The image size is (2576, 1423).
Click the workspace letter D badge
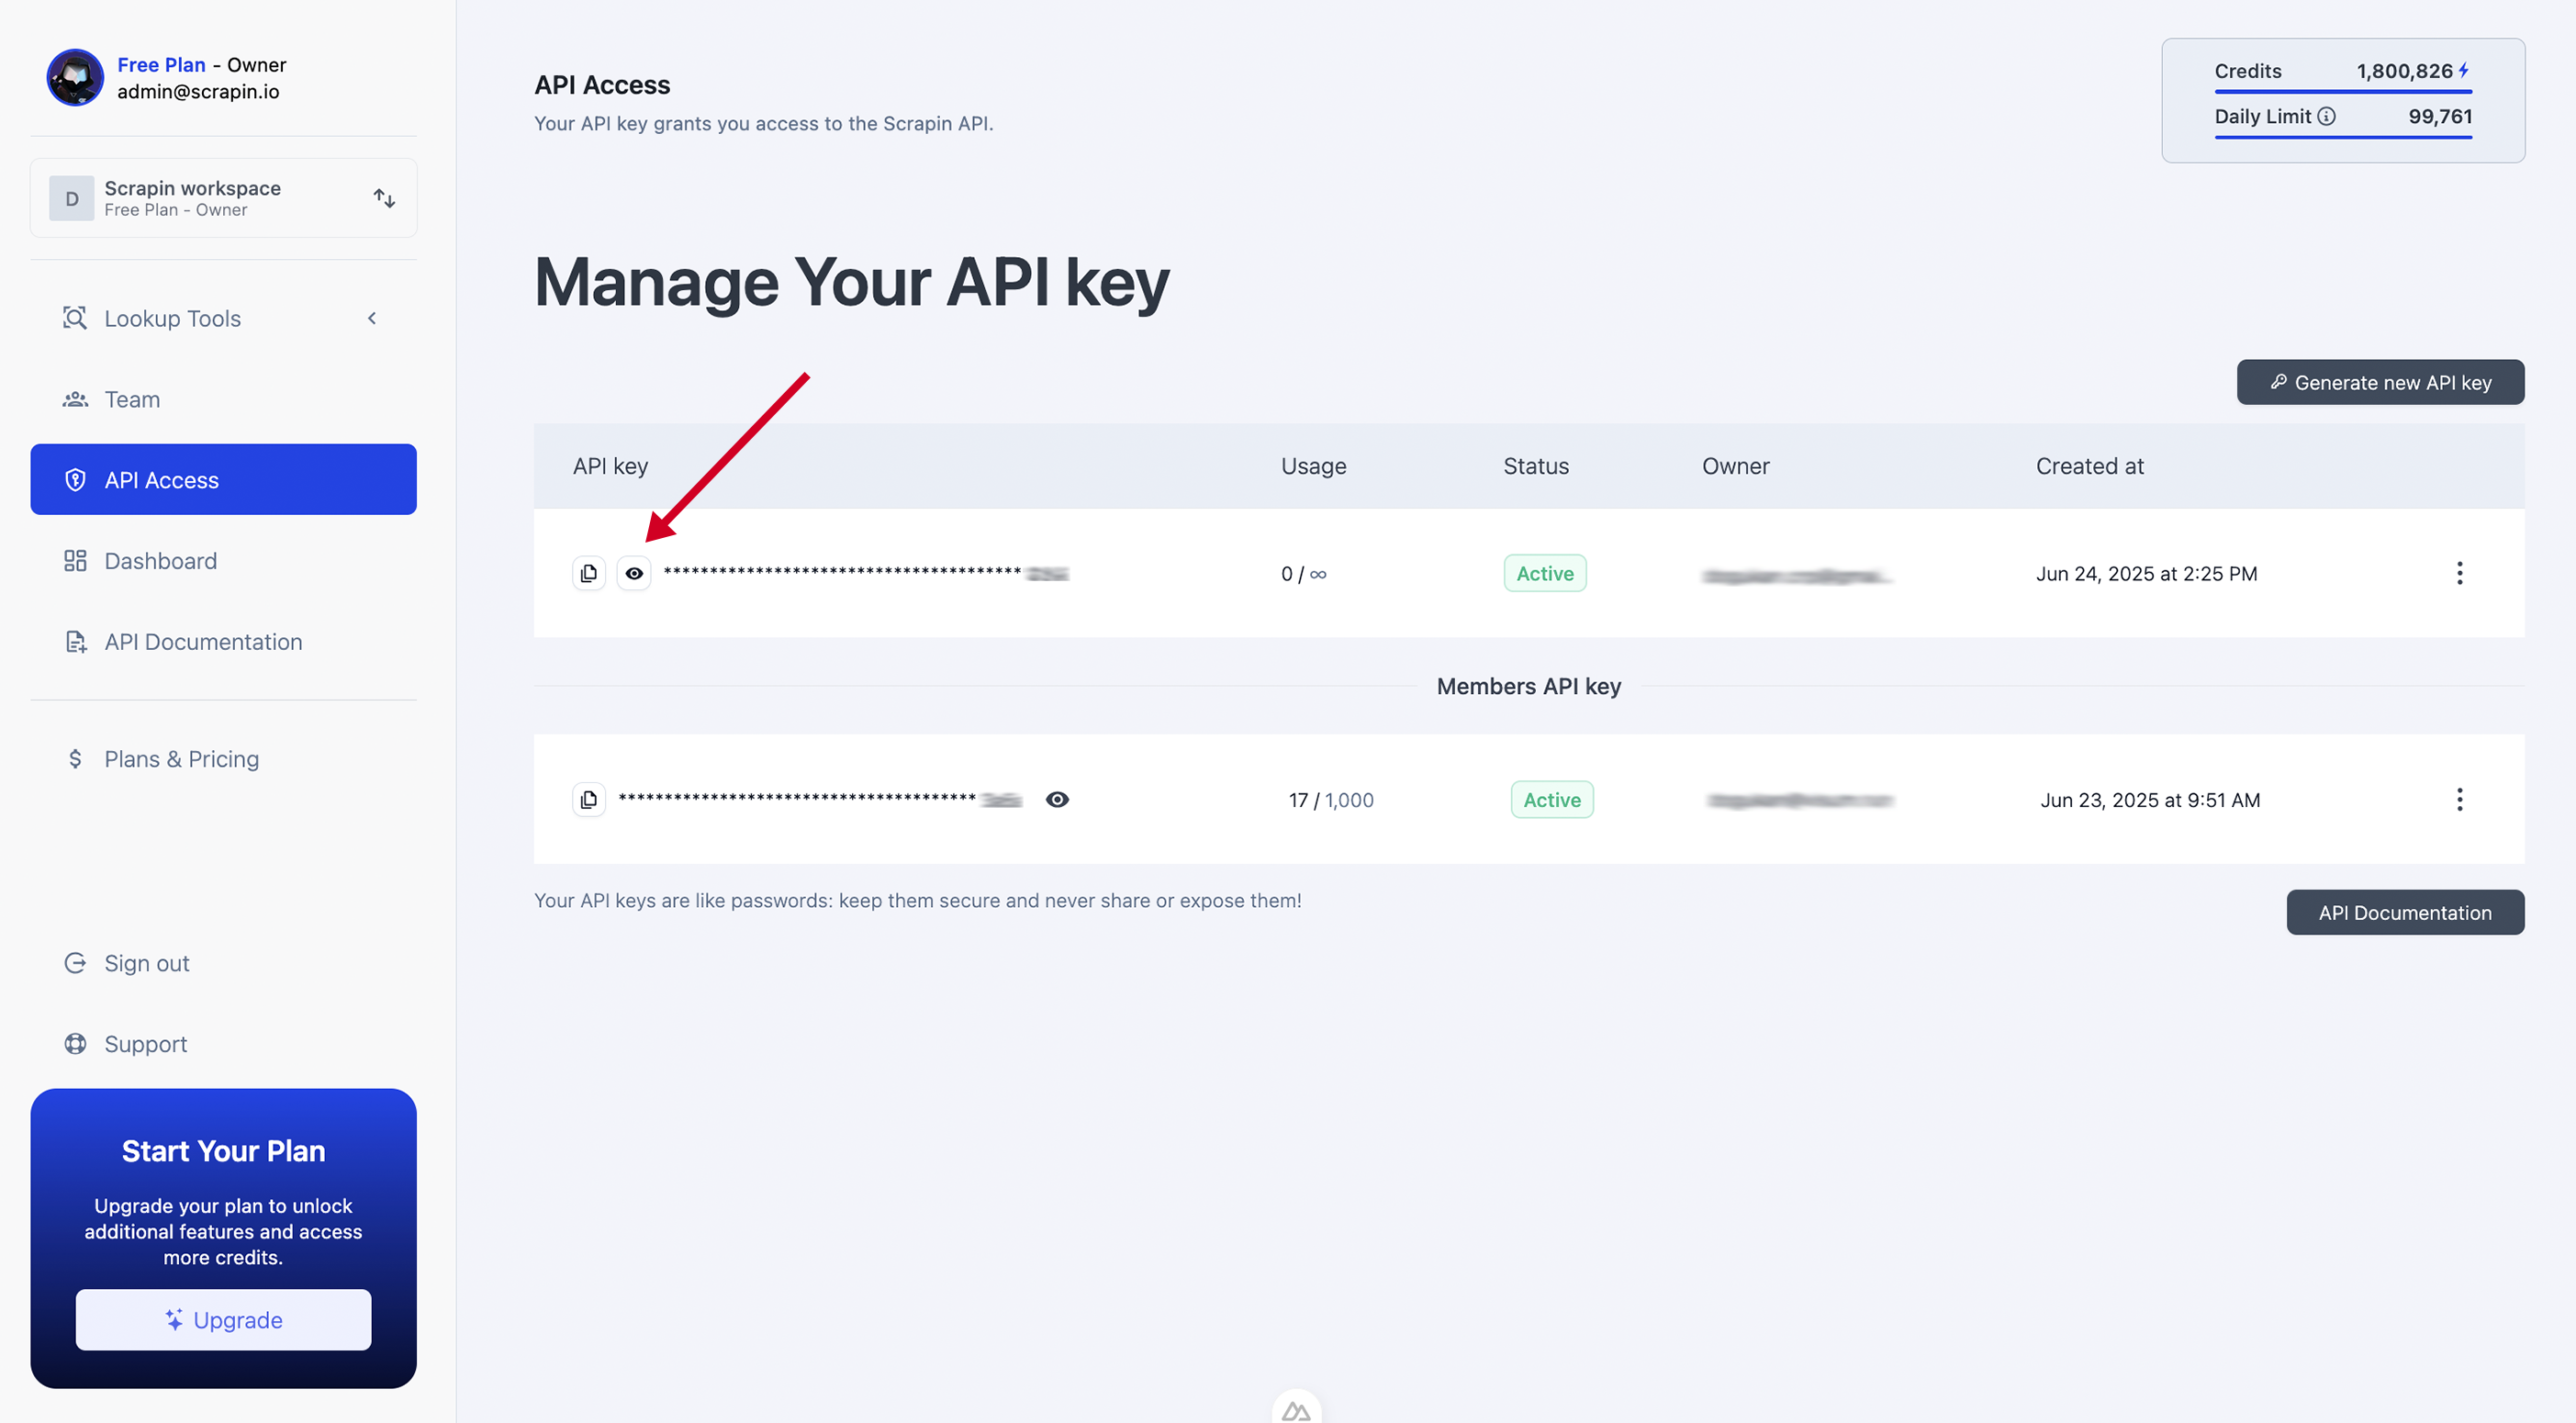tap(72, 198)
